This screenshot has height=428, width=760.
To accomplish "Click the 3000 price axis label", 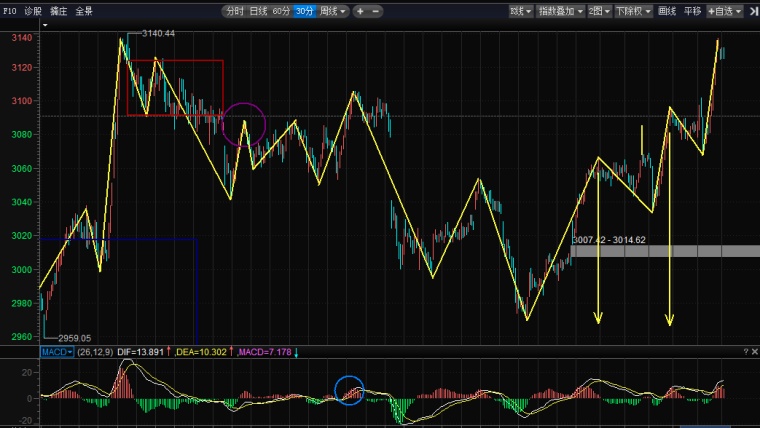I will [x=21, y=269].
